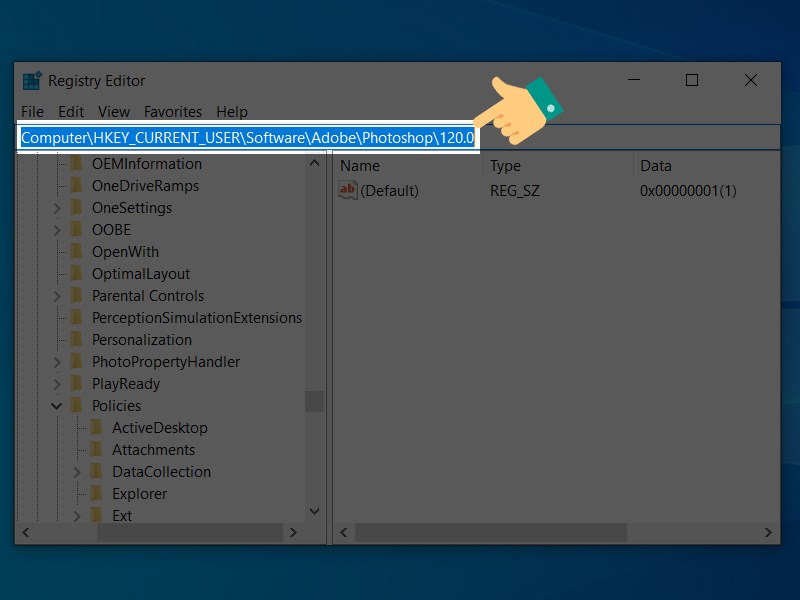Open the Favorites menu

coord(173,112)
